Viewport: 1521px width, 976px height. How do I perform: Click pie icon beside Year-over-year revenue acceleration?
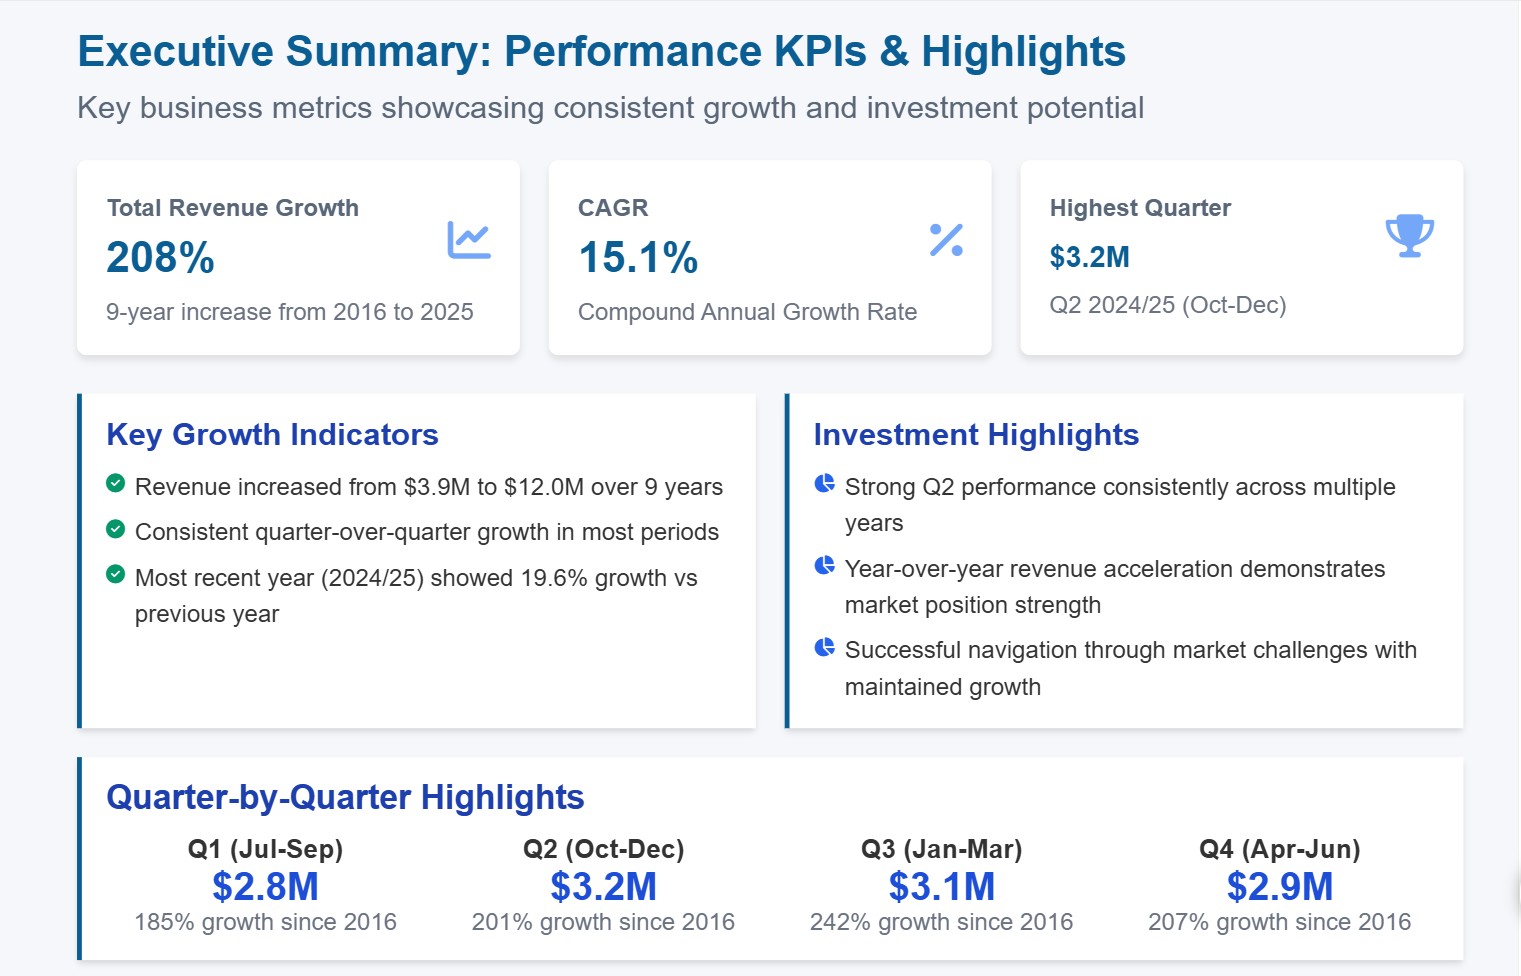[825, 566]
